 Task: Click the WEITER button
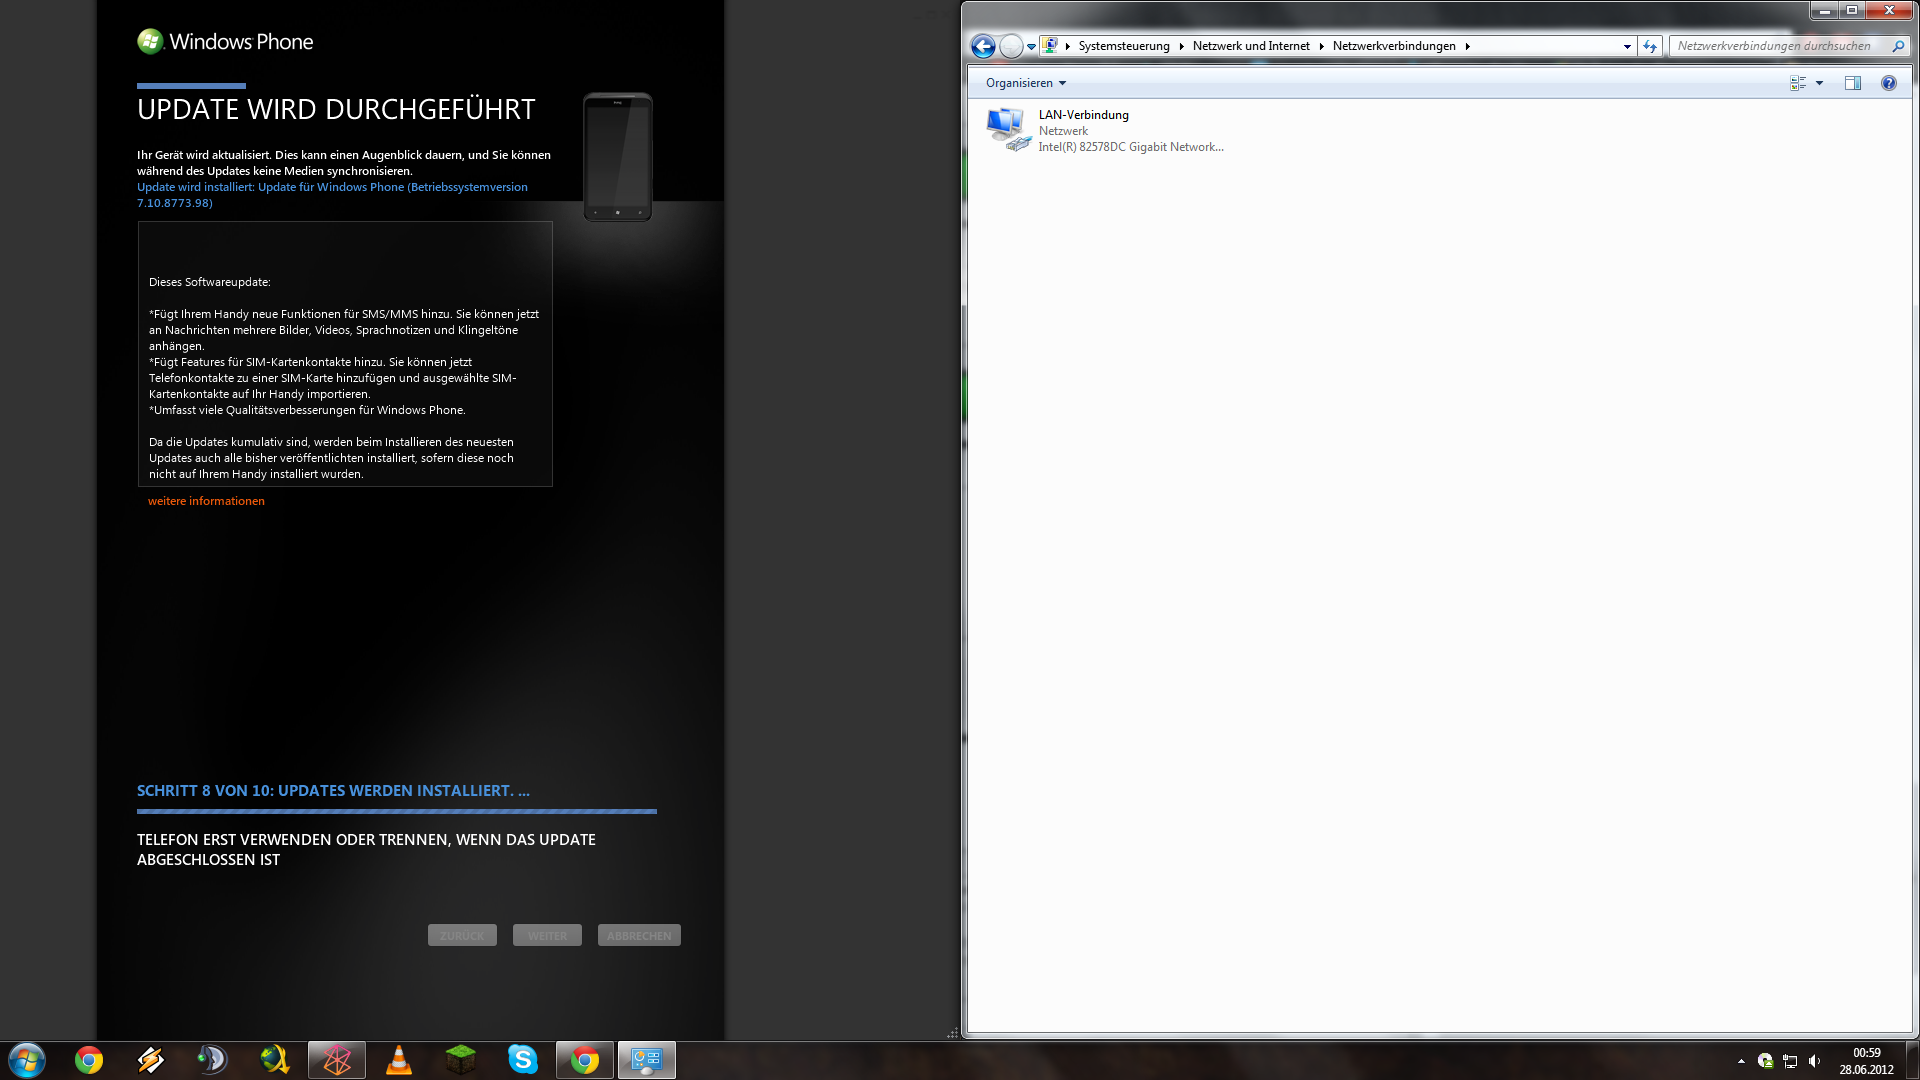pos(547,935)
